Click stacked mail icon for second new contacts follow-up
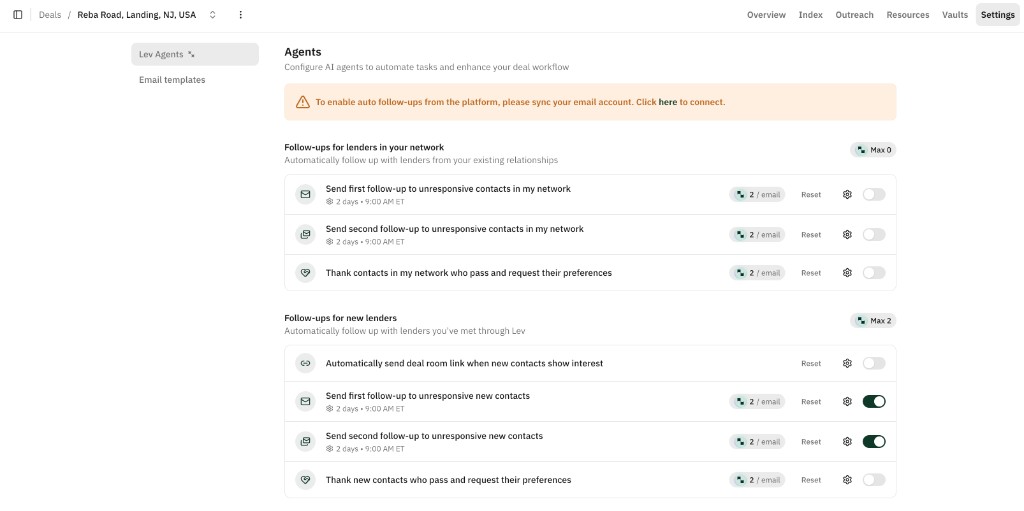The width and height of the screenshot is (1024, 511). 305,441
